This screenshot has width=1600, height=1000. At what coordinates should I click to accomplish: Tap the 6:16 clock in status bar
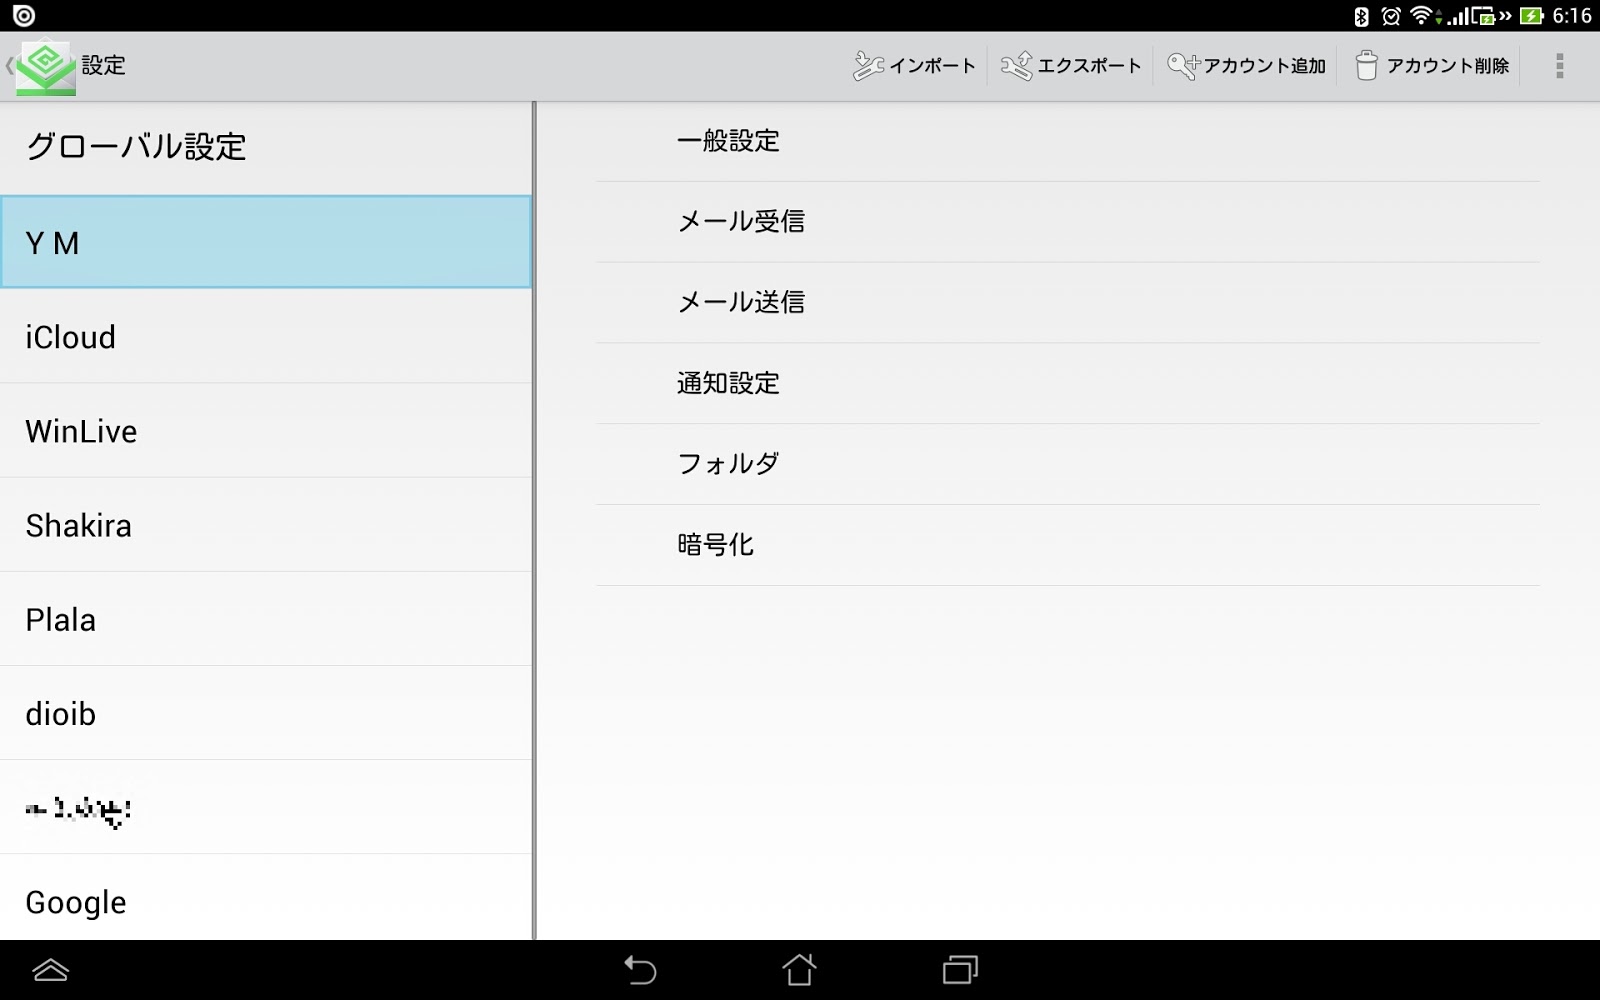pyautogui.click(x=1572, y=16)
